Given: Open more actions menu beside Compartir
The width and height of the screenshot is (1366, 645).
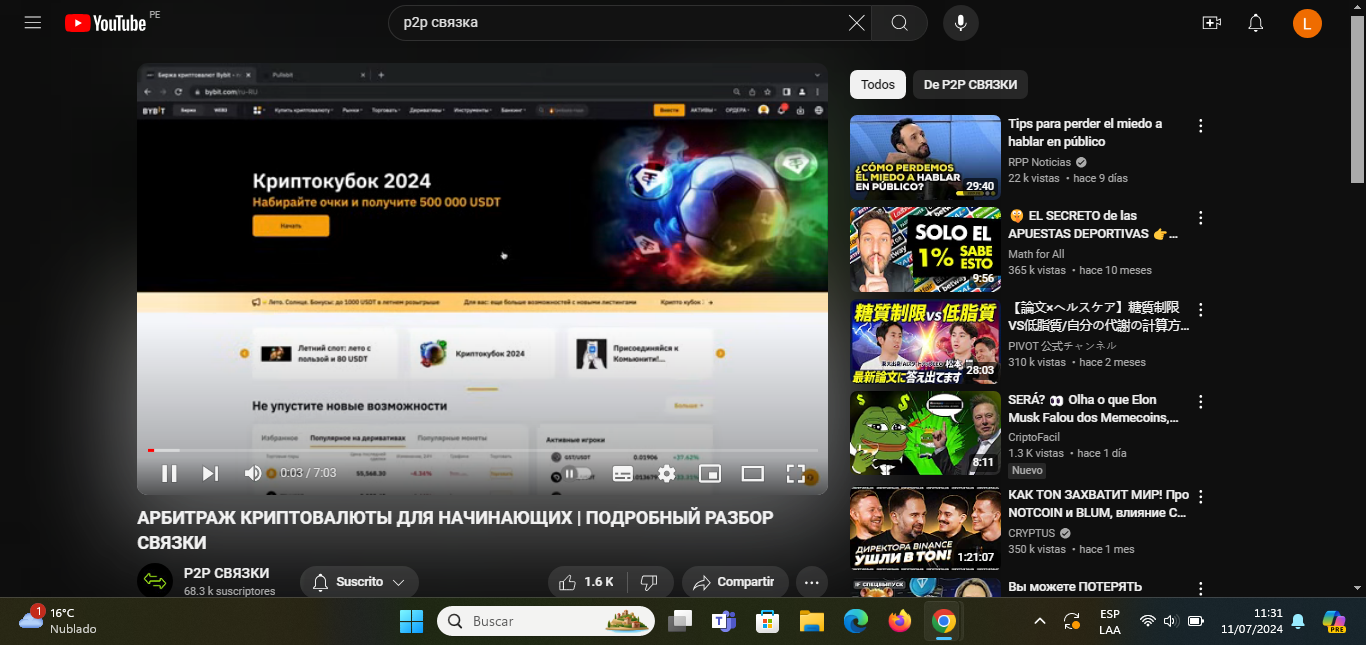Looking at the screenshot, I should [x=811, y=582].
